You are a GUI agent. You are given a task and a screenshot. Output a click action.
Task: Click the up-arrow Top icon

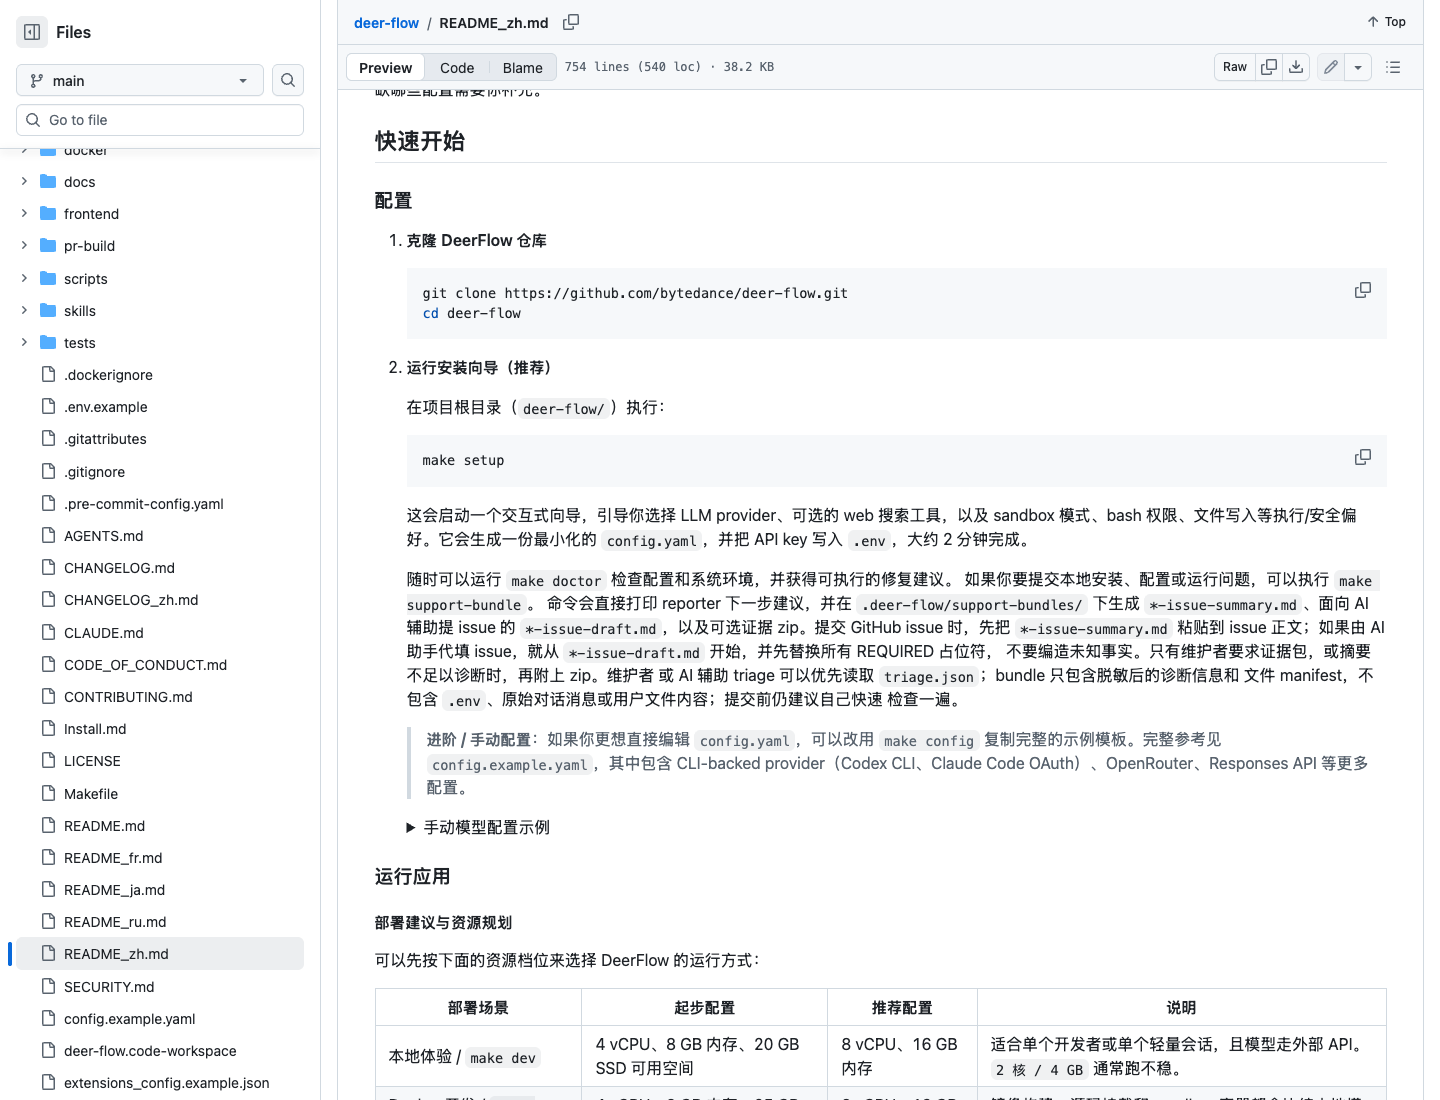click(1373, 22)
